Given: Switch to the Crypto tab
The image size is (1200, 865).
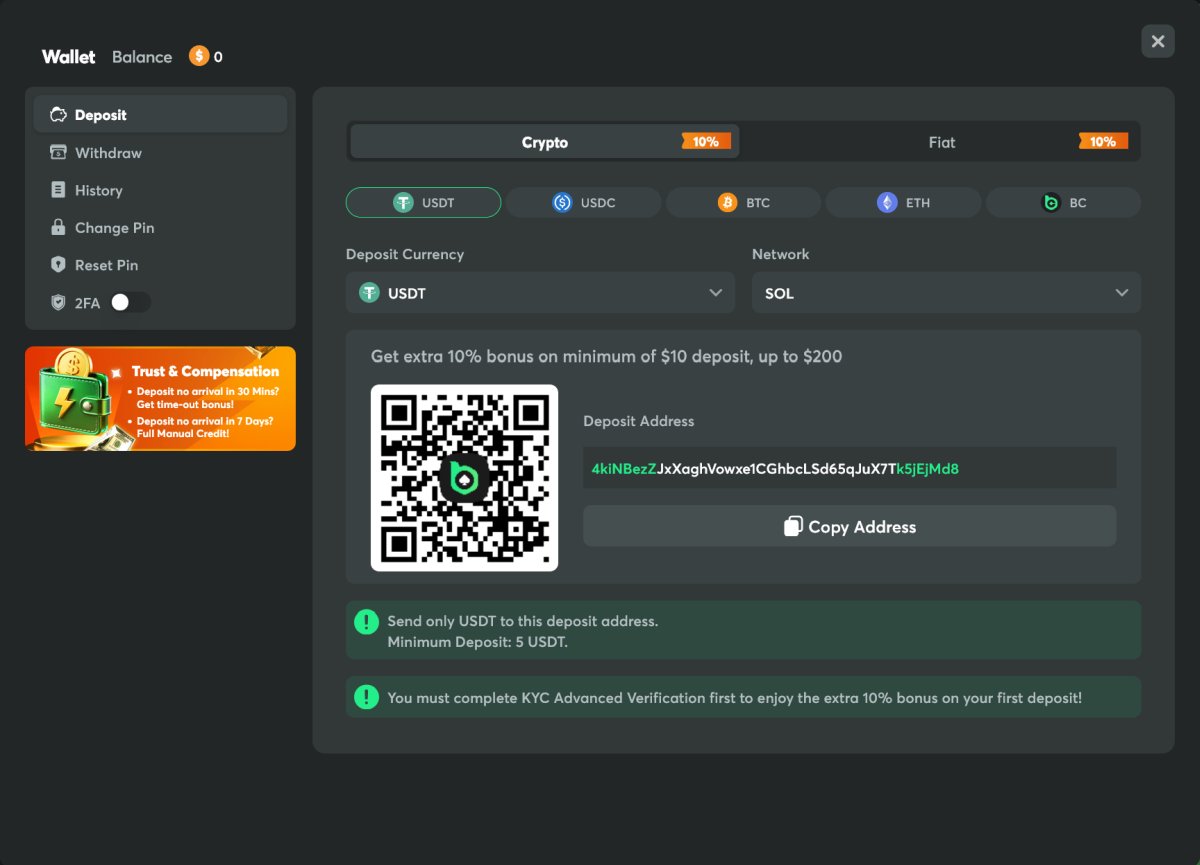Looking at the screenshot, I should coord(545,142).
